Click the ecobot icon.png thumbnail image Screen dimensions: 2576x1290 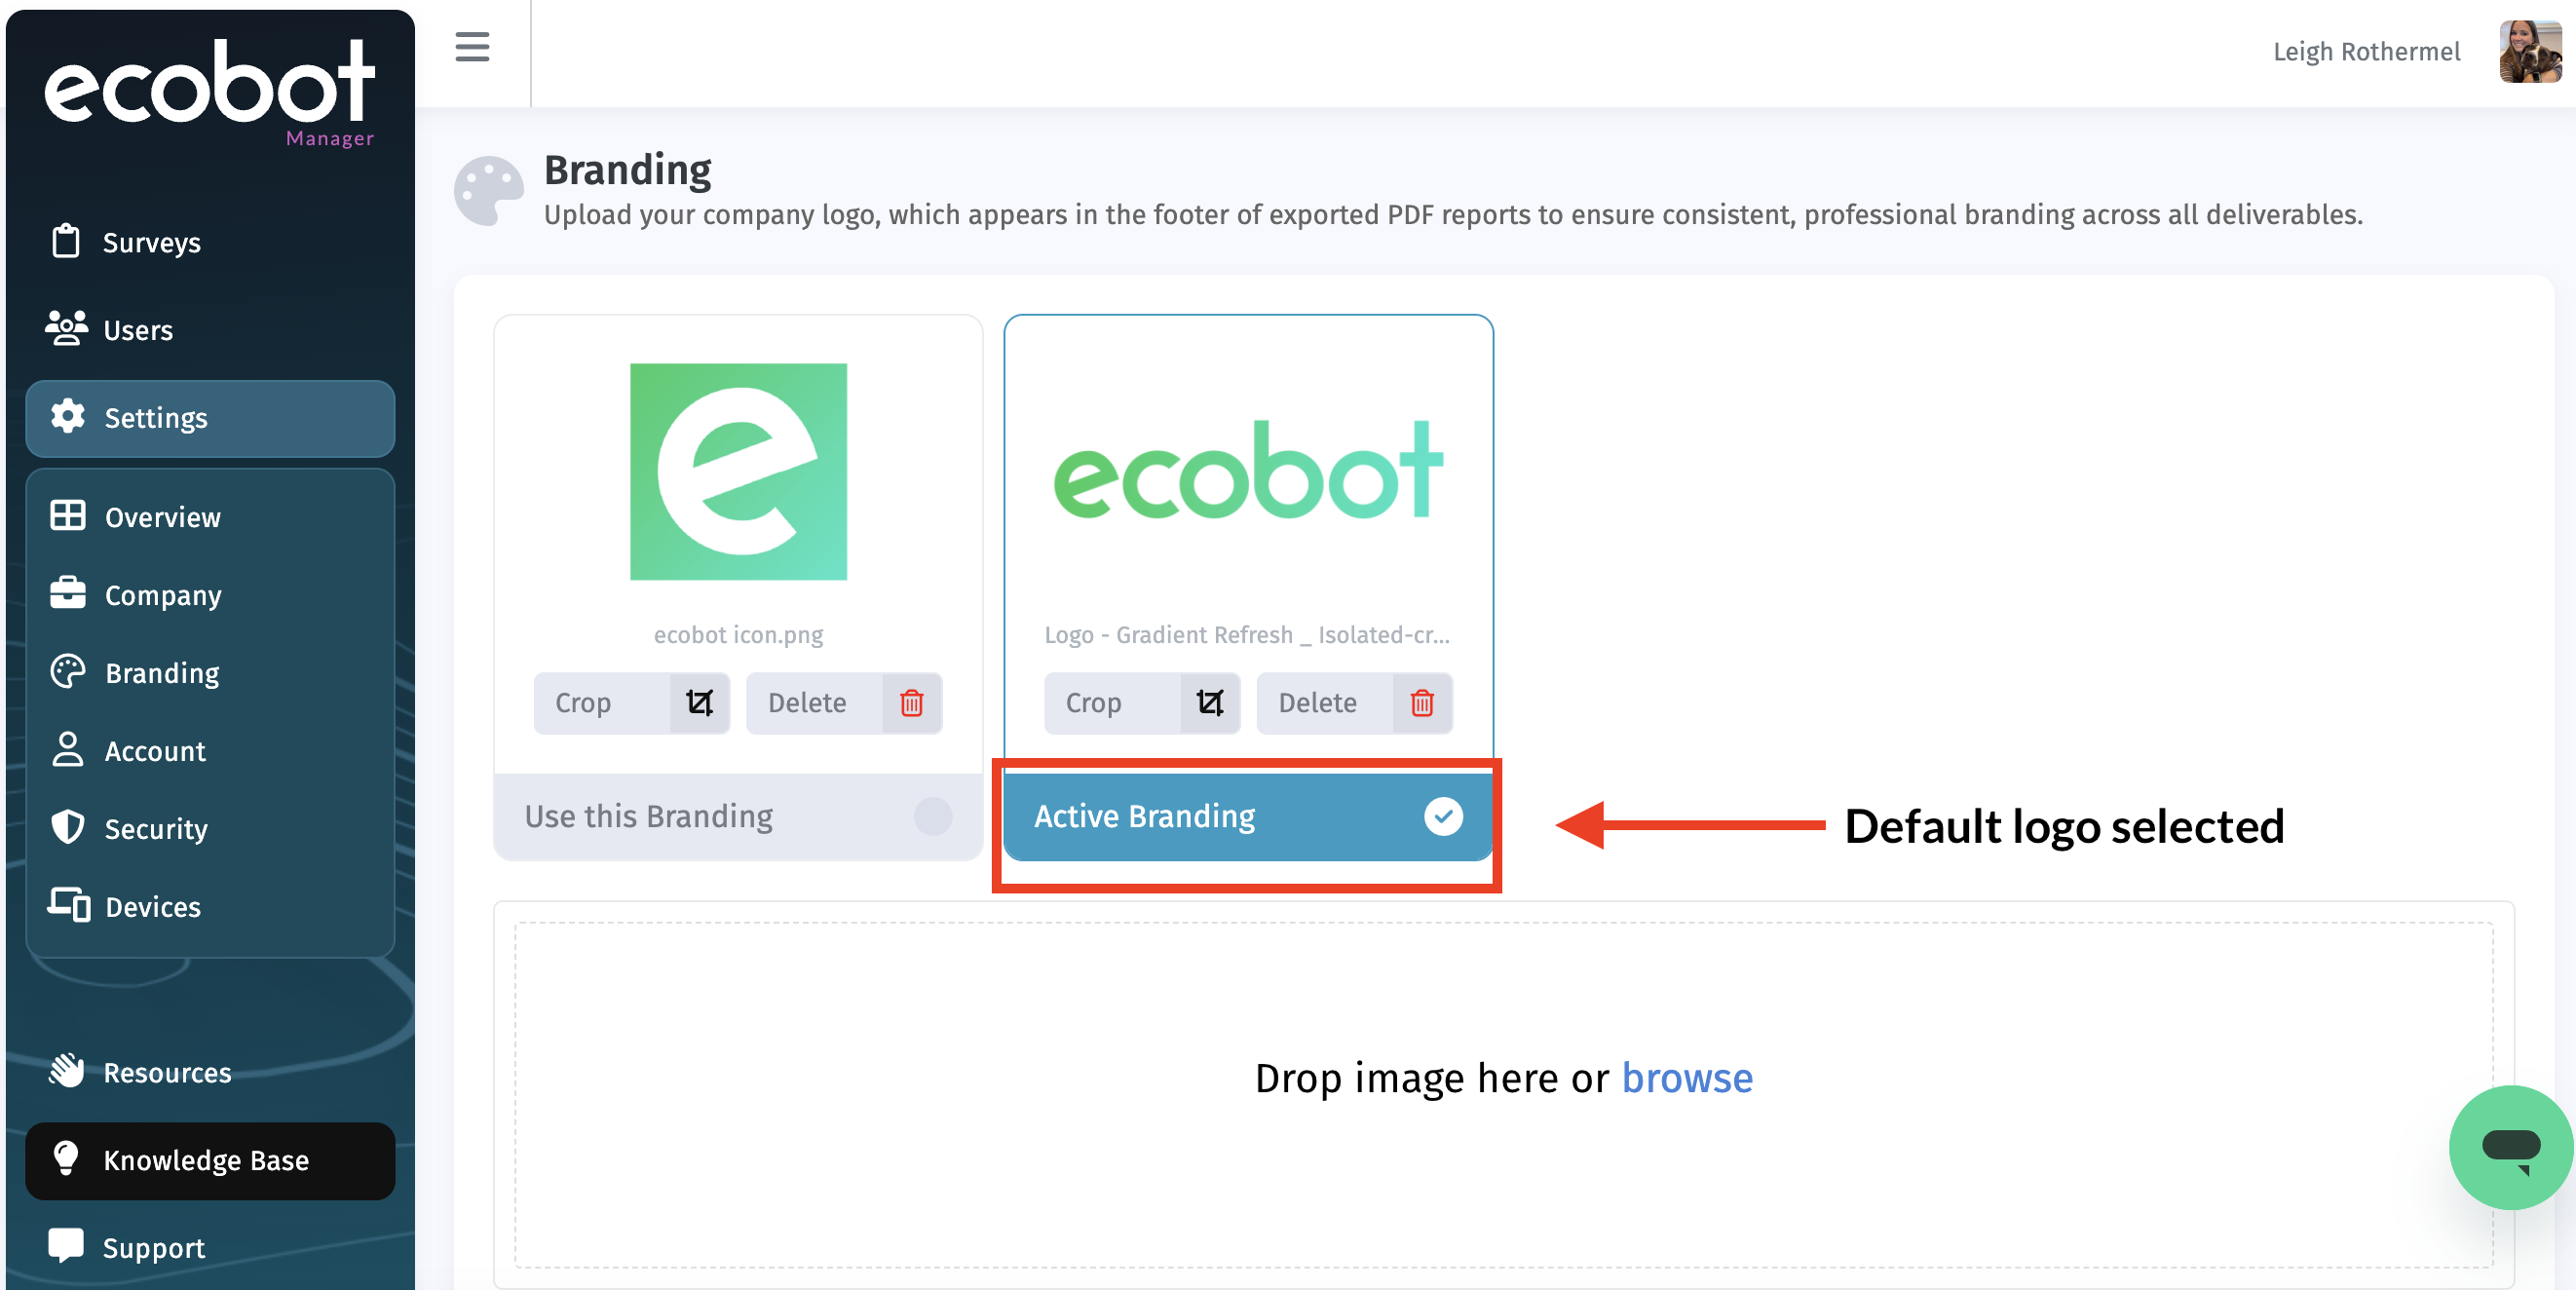pos(738,471)
